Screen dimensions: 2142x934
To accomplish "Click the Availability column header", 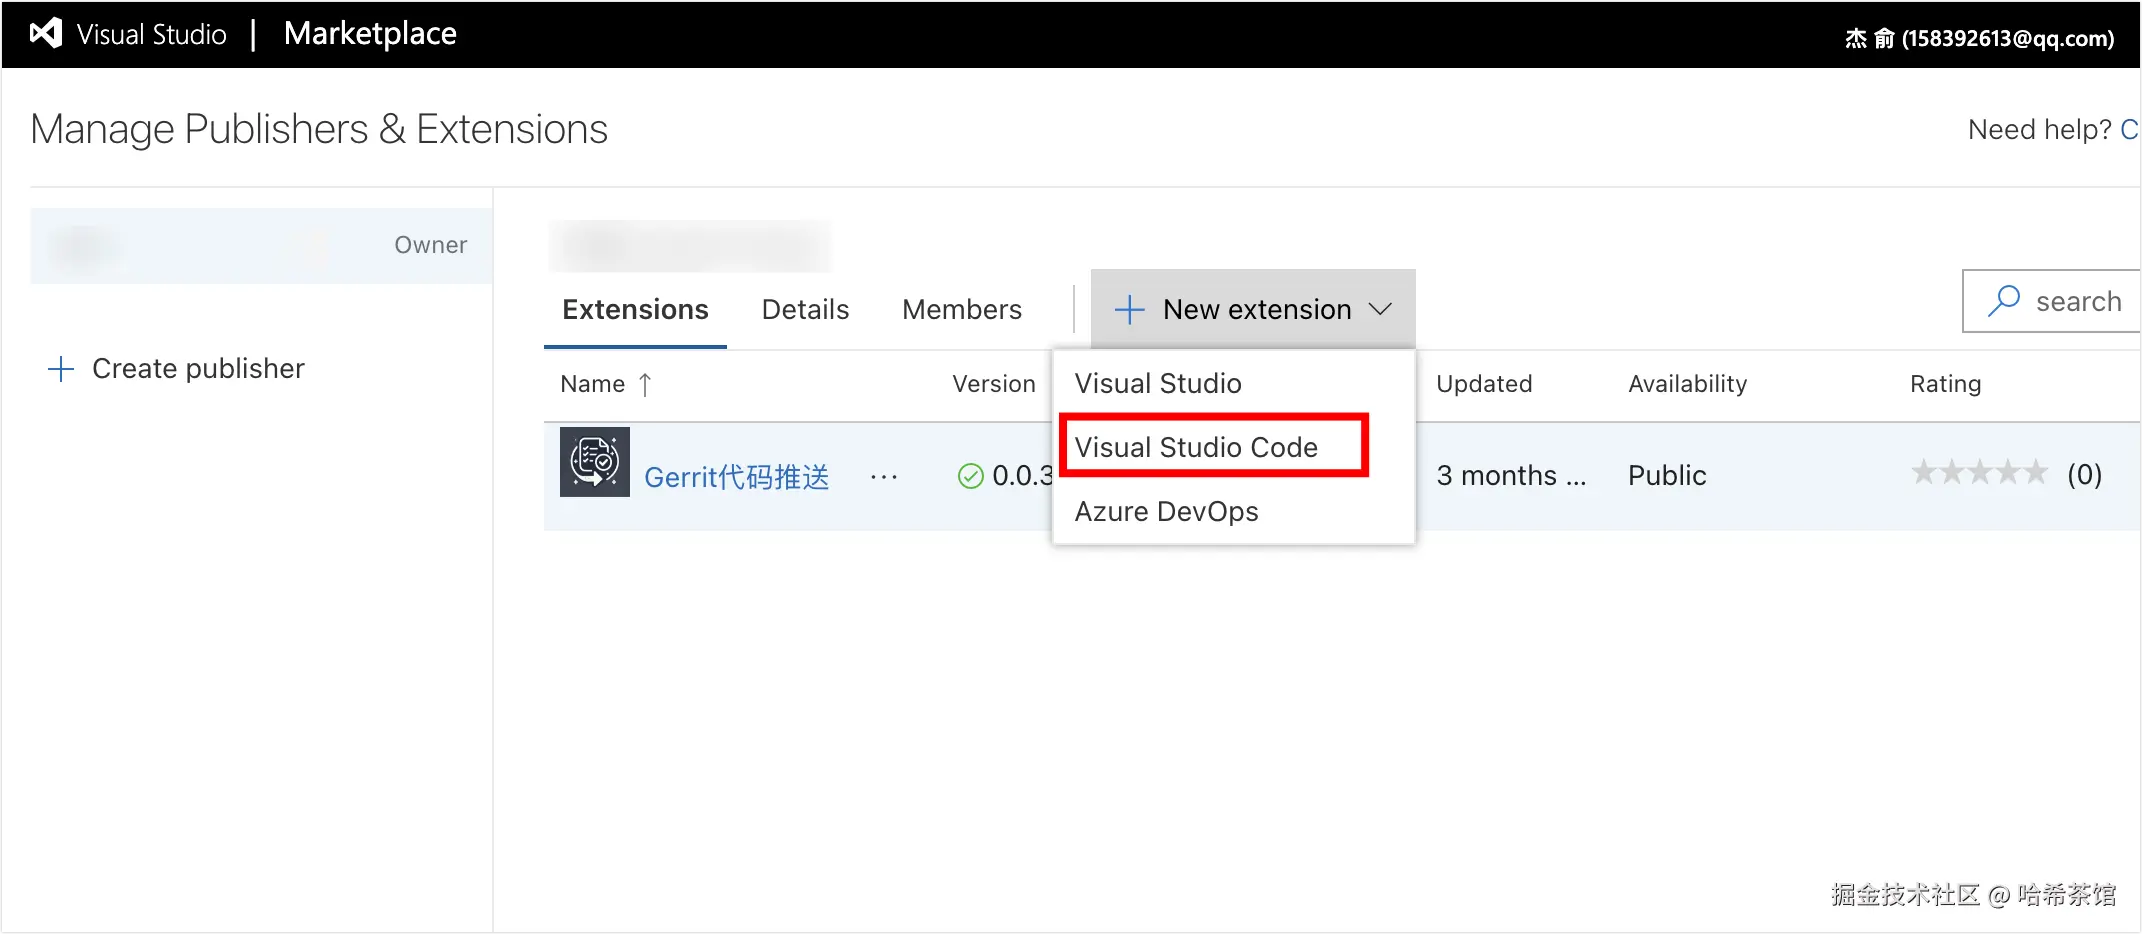I will pyautogui.click(x=1687, y=384).
